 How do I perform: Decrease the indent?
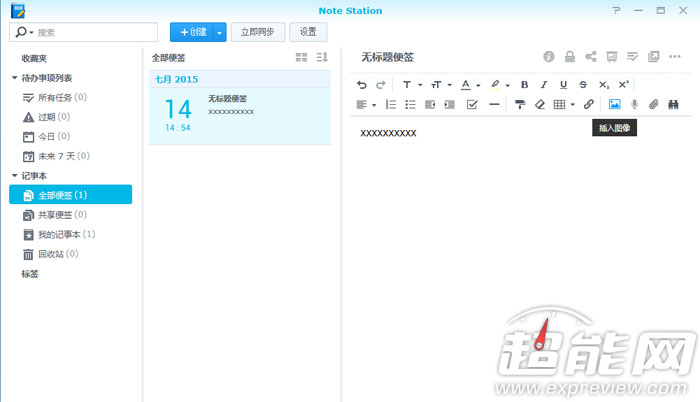point(430,105)
